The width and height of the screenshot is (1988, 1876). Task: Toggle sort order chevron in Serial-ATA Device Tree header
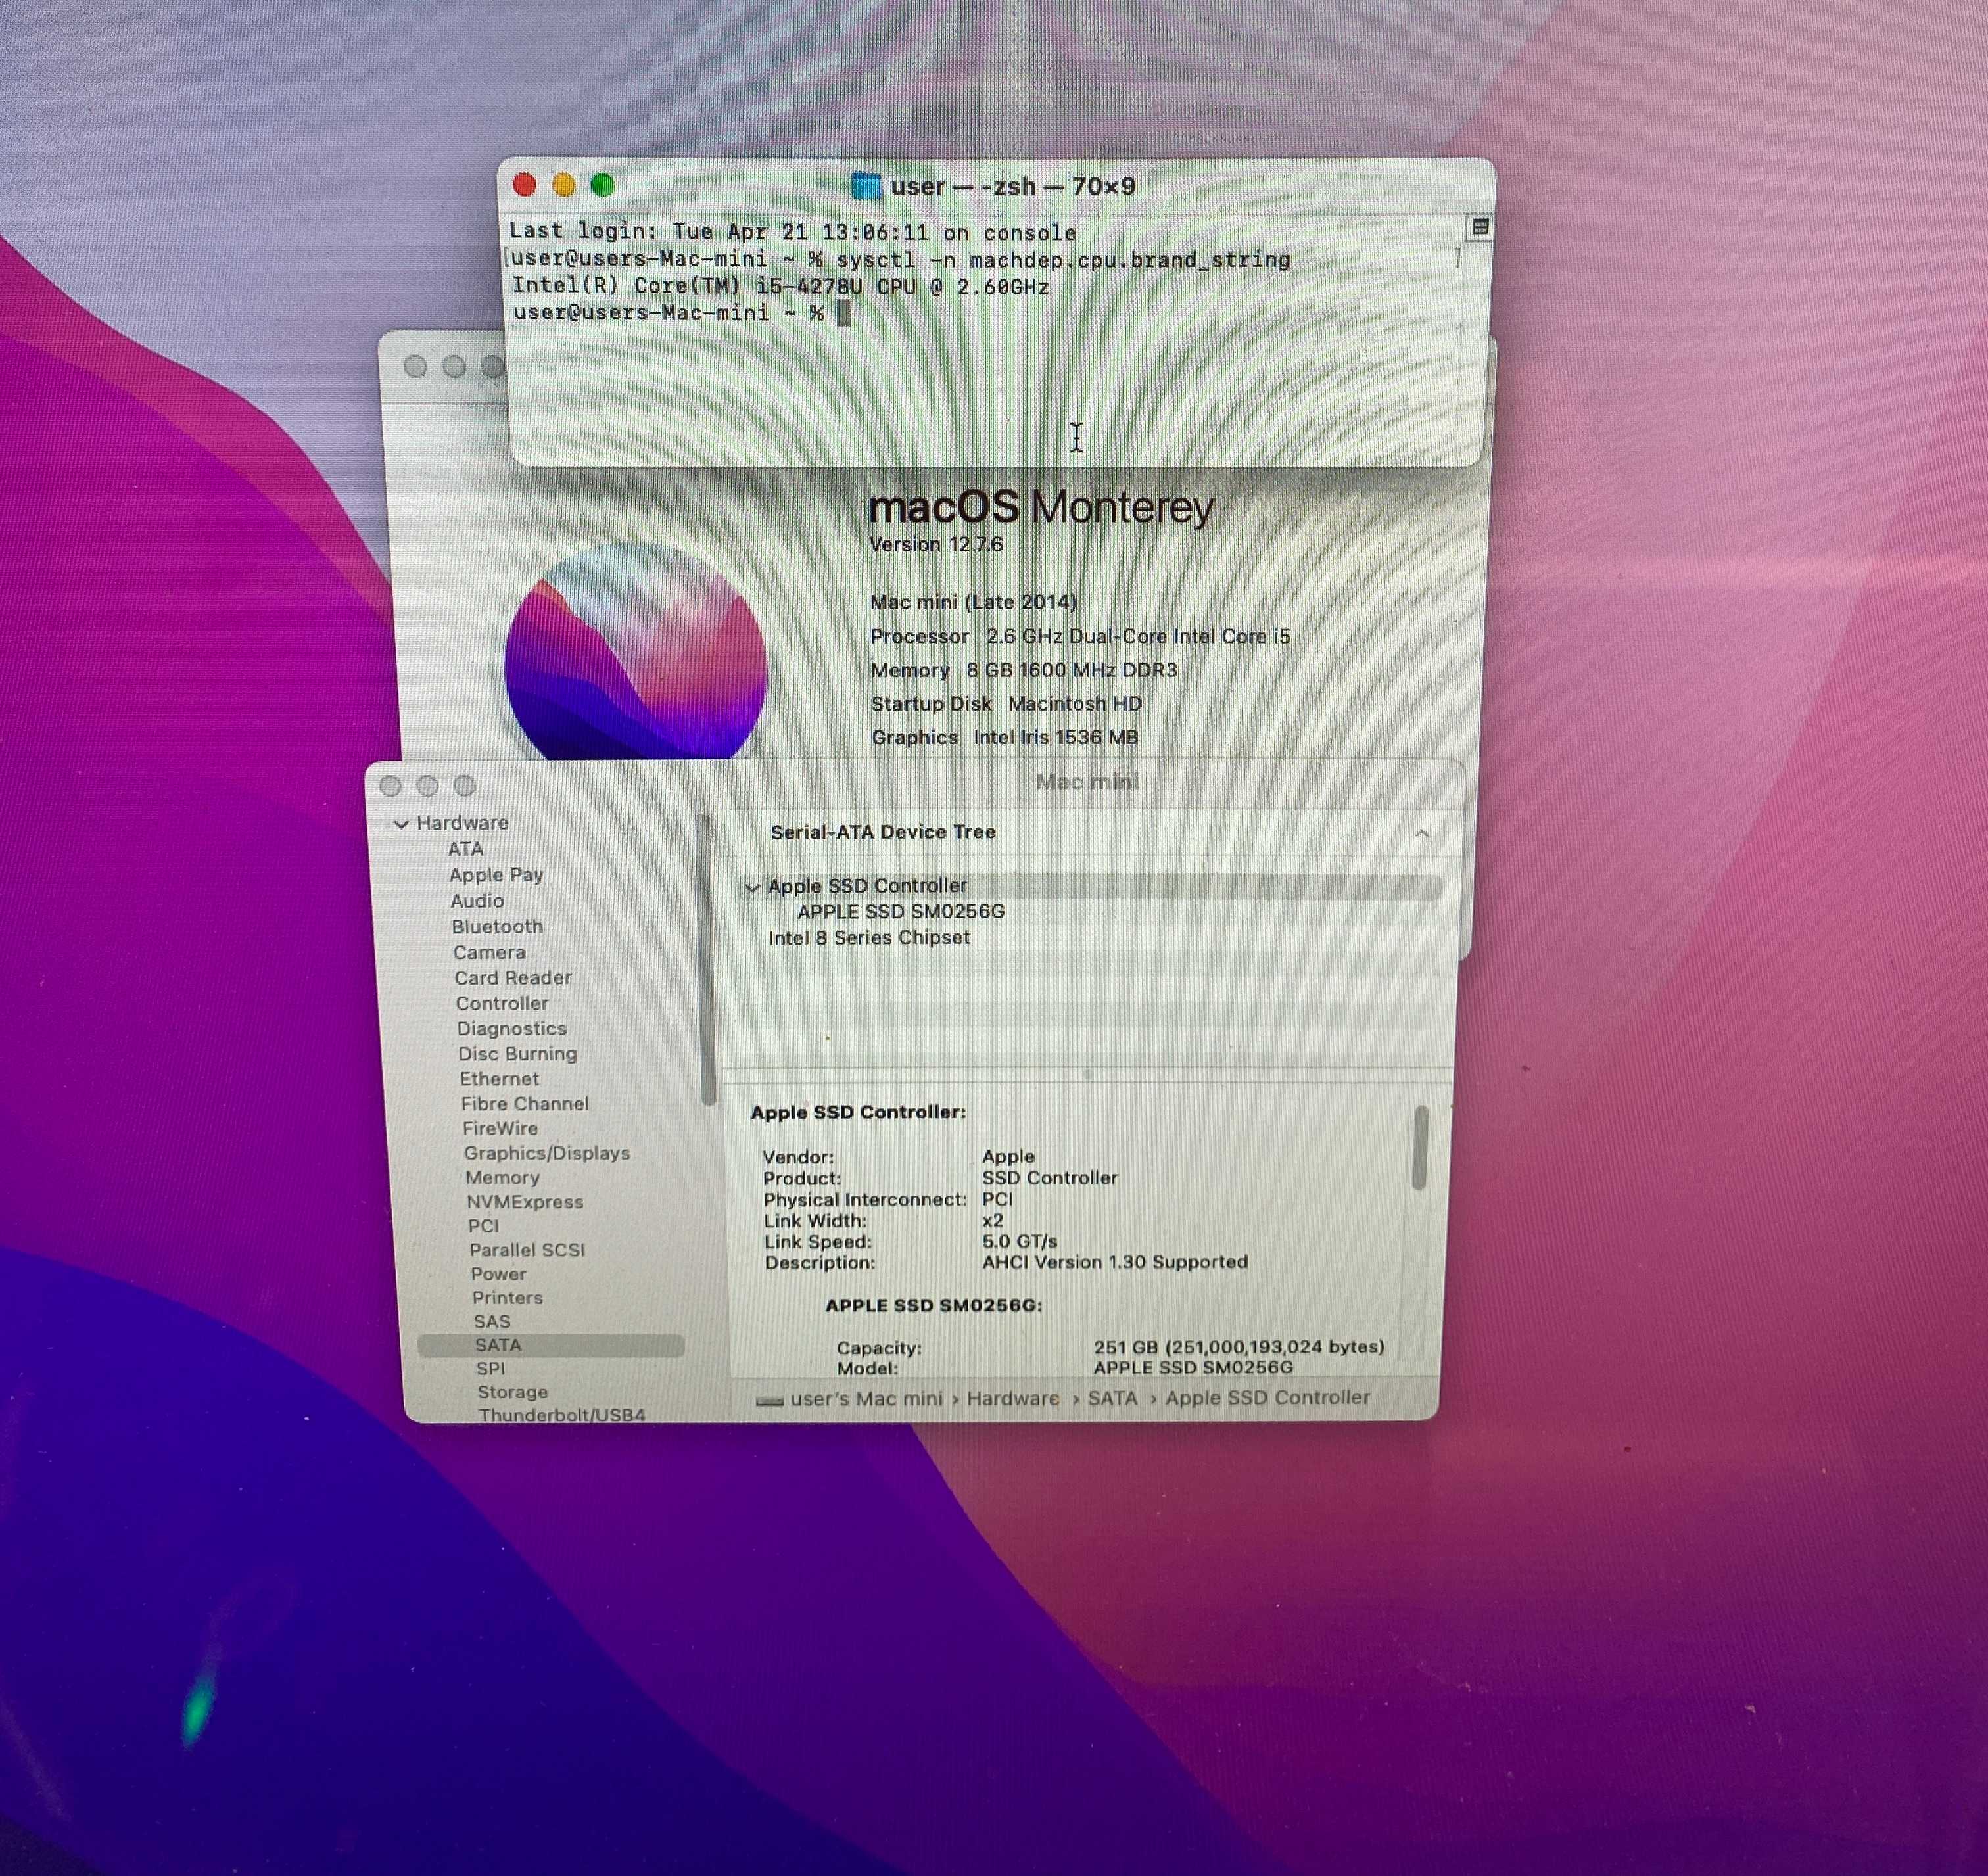[x=1421, y=833]
